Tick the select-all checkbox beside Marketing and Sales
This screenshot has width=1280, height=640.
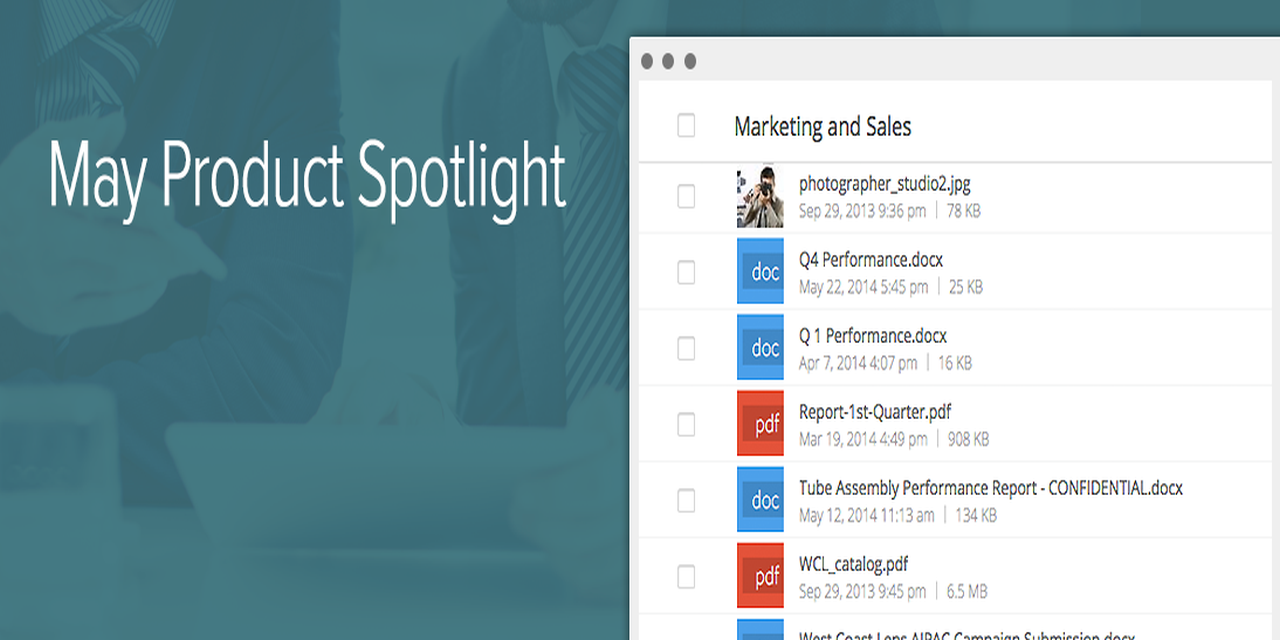coord(686,126)
